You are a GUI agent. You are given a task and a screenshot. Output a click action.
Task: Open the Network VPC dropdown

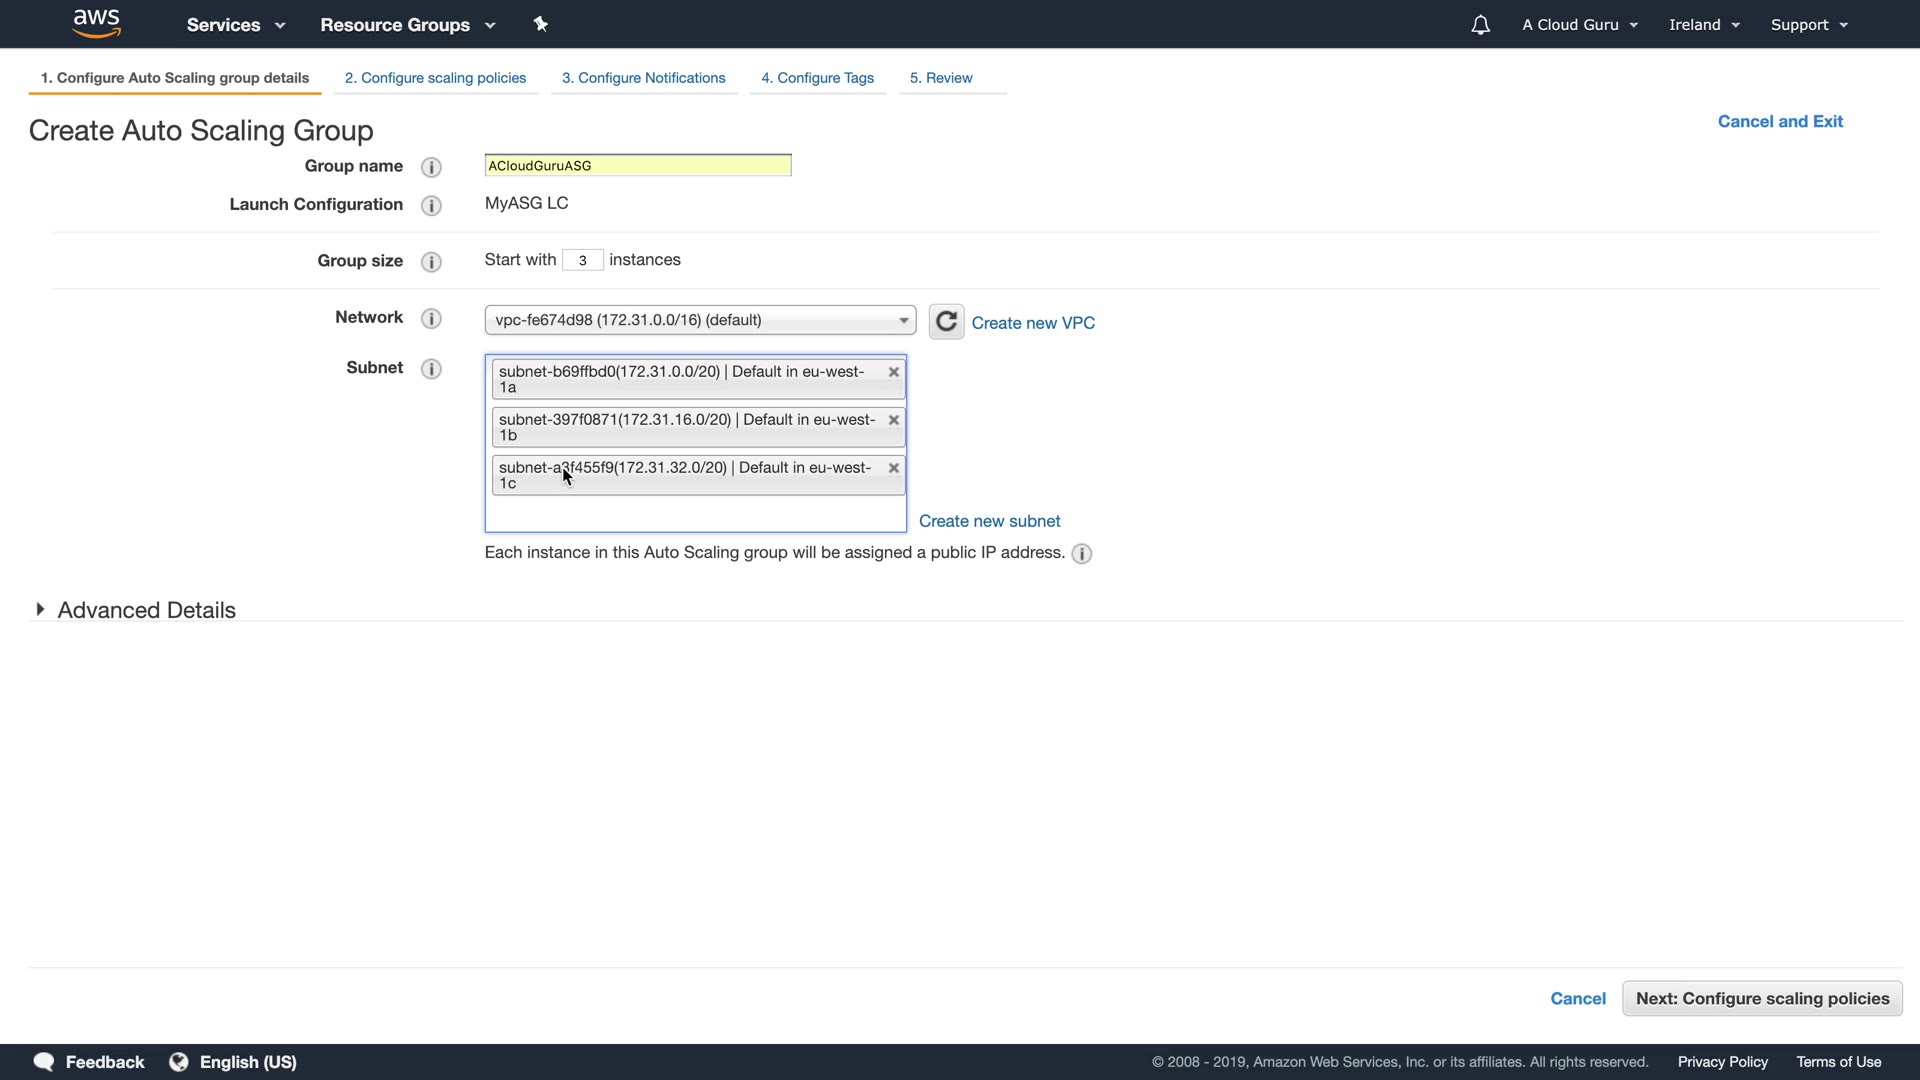point(700,320)
